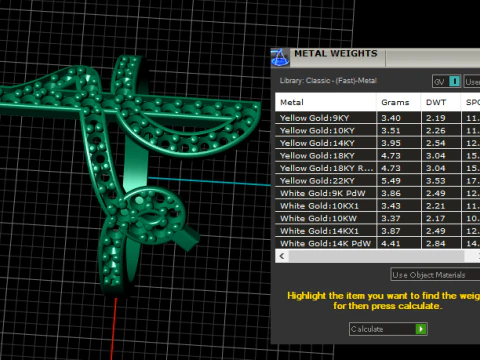This screenshot has width=480, height=360.
Task: Select the Yellow Gold:22KY row
Action: pos(377,181)
